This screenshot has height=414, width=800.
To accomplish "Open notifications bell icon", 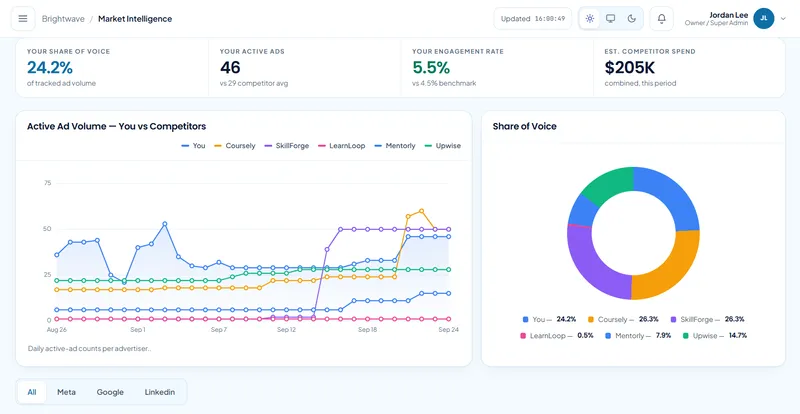I will 662,19.
